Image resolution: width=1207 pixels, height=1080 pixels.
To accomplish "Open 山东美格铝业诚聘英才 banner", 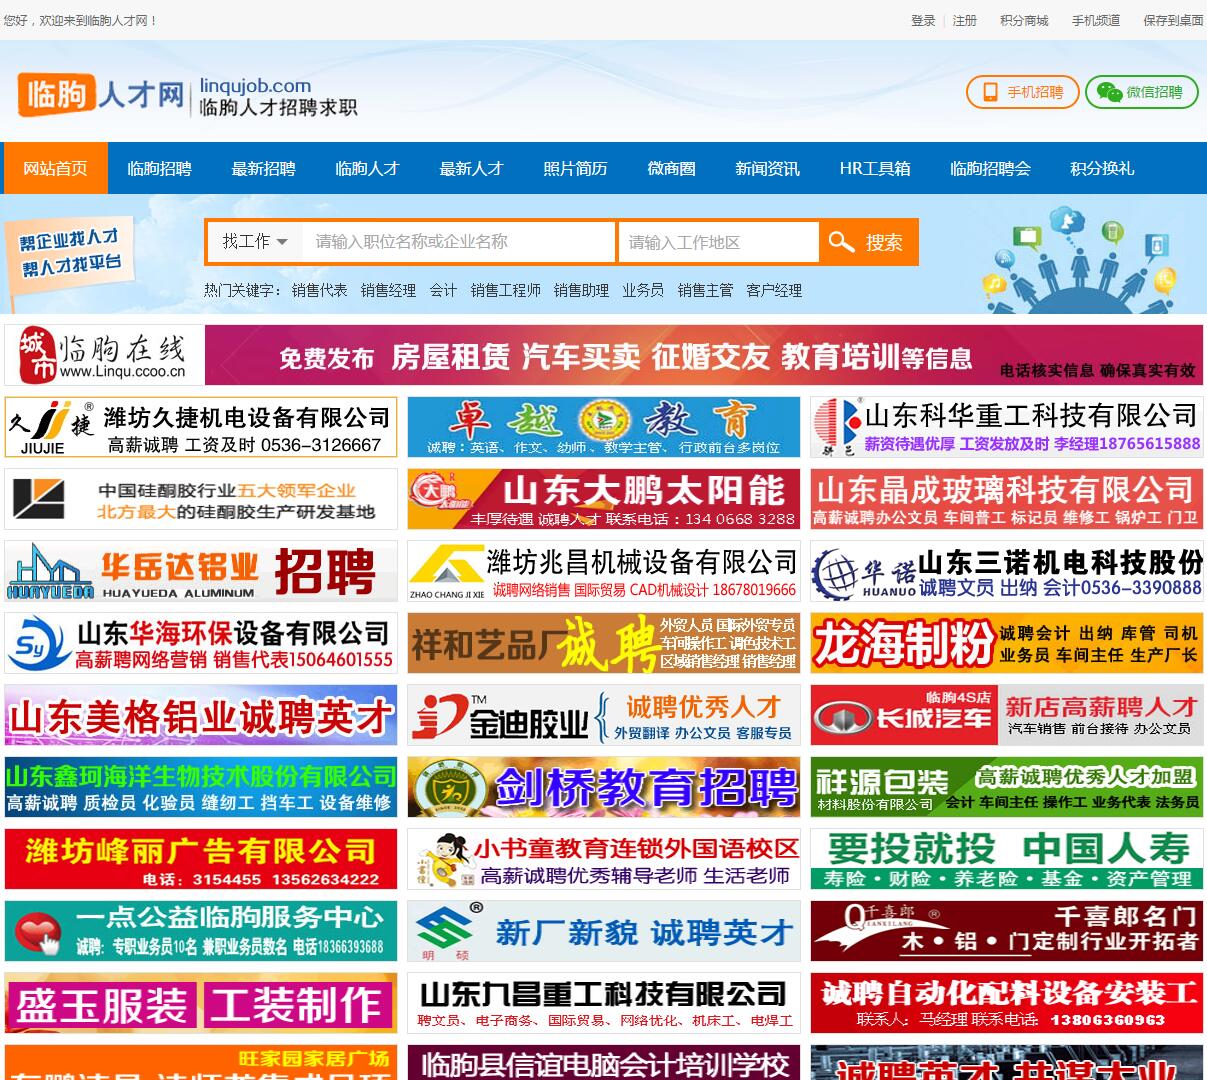I will point(201,715).
